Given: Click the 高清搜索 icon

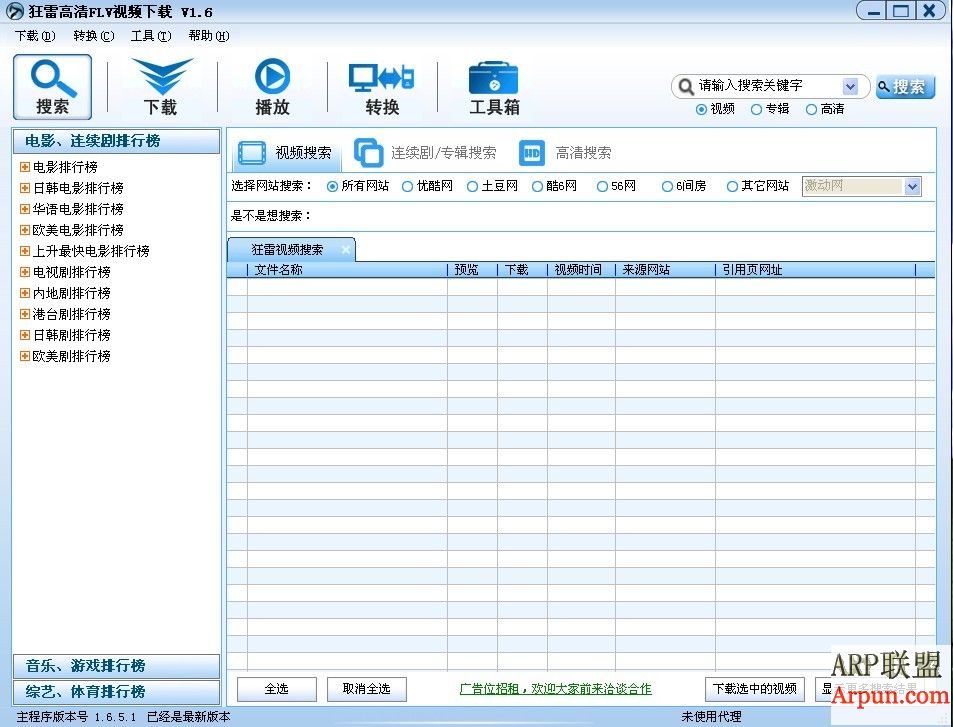Looking at the screenshot, I should [532, 152].
